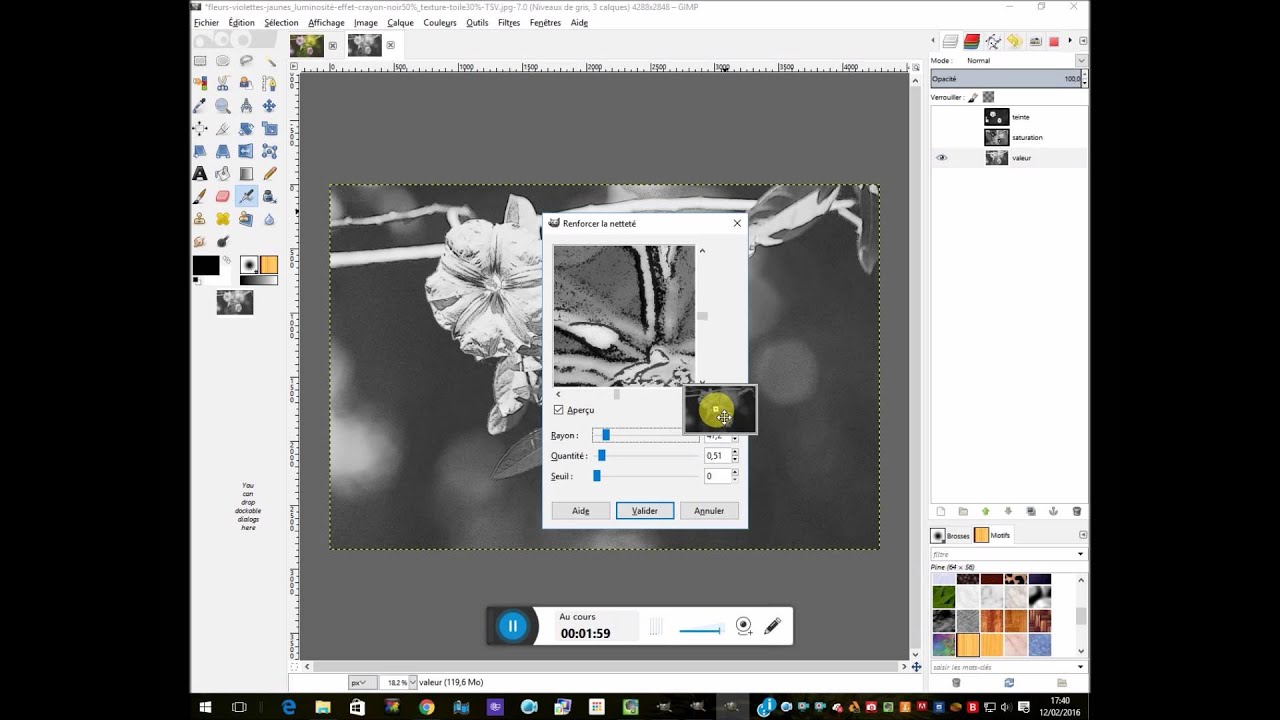Select the Dodge/Burn tool
1280x720 pixels.
coord(222,241)
